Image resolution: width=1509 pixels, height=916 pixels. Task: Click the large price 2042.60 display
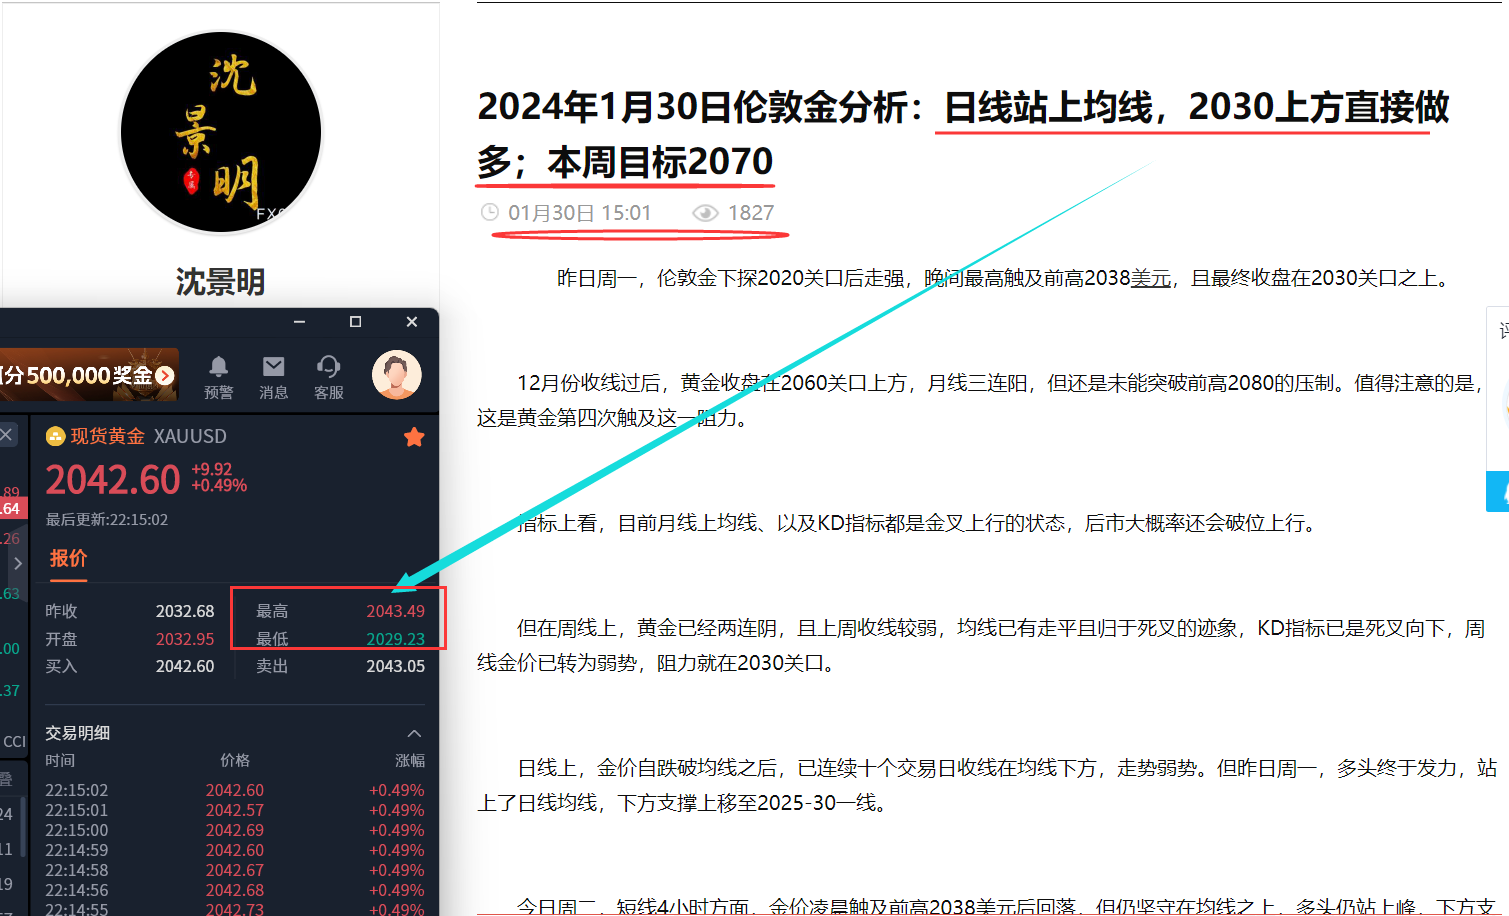tap(113, 480)
